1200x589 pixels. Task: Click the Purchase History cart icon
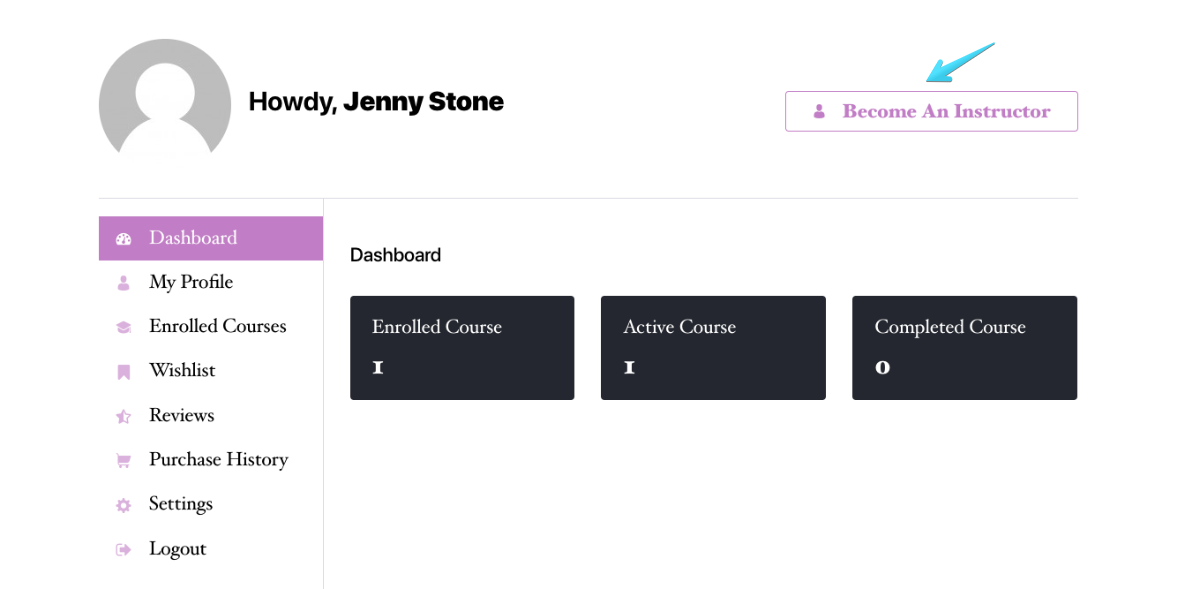point(124,461)
